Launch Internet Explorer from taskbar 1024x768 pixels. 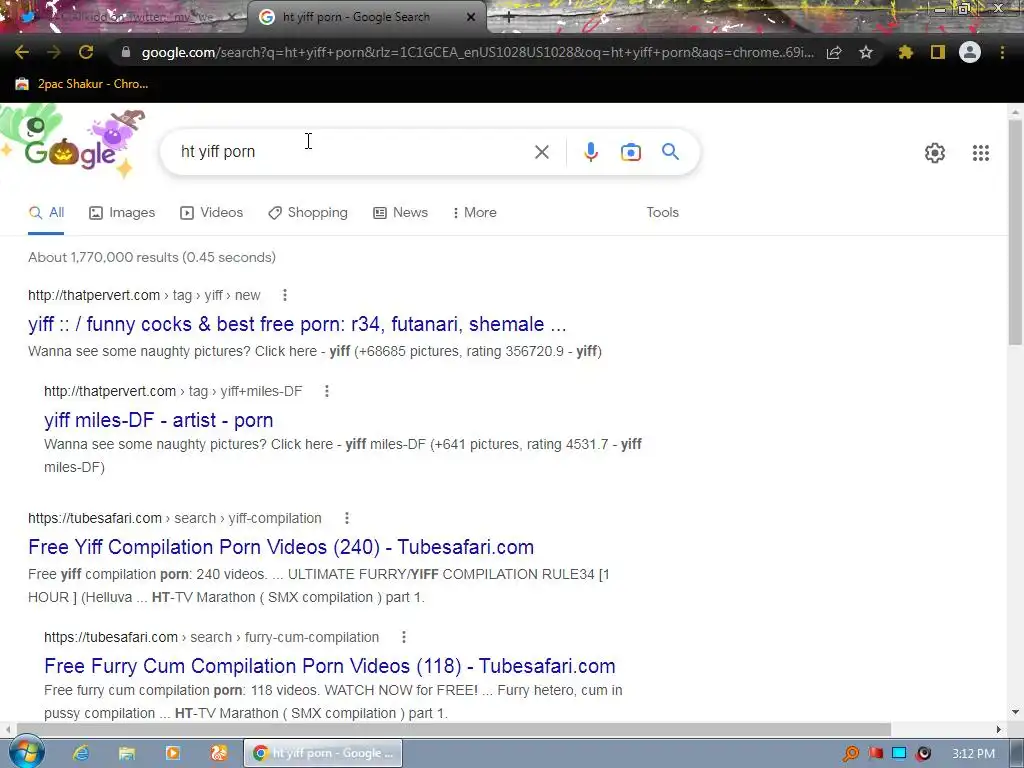pyautogui.click(x=80, y=753)
